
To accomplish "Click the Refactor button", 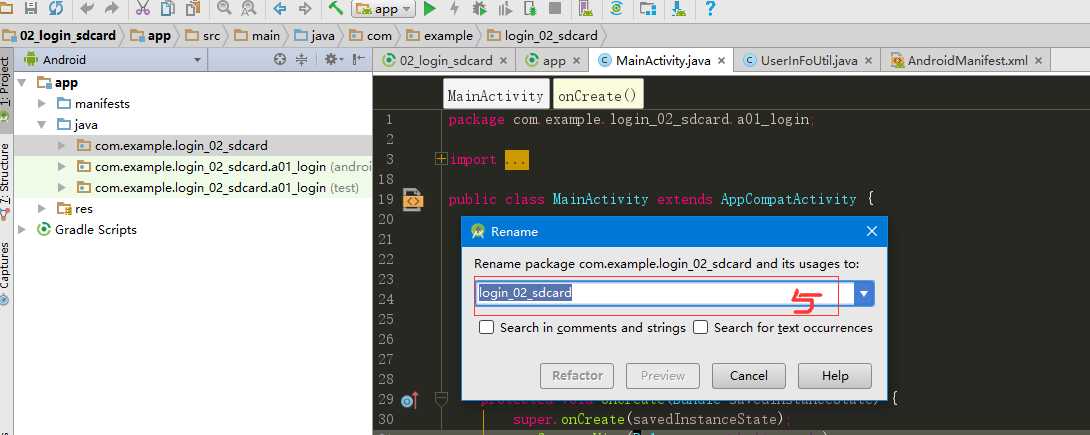I will (x=577, y=376).
